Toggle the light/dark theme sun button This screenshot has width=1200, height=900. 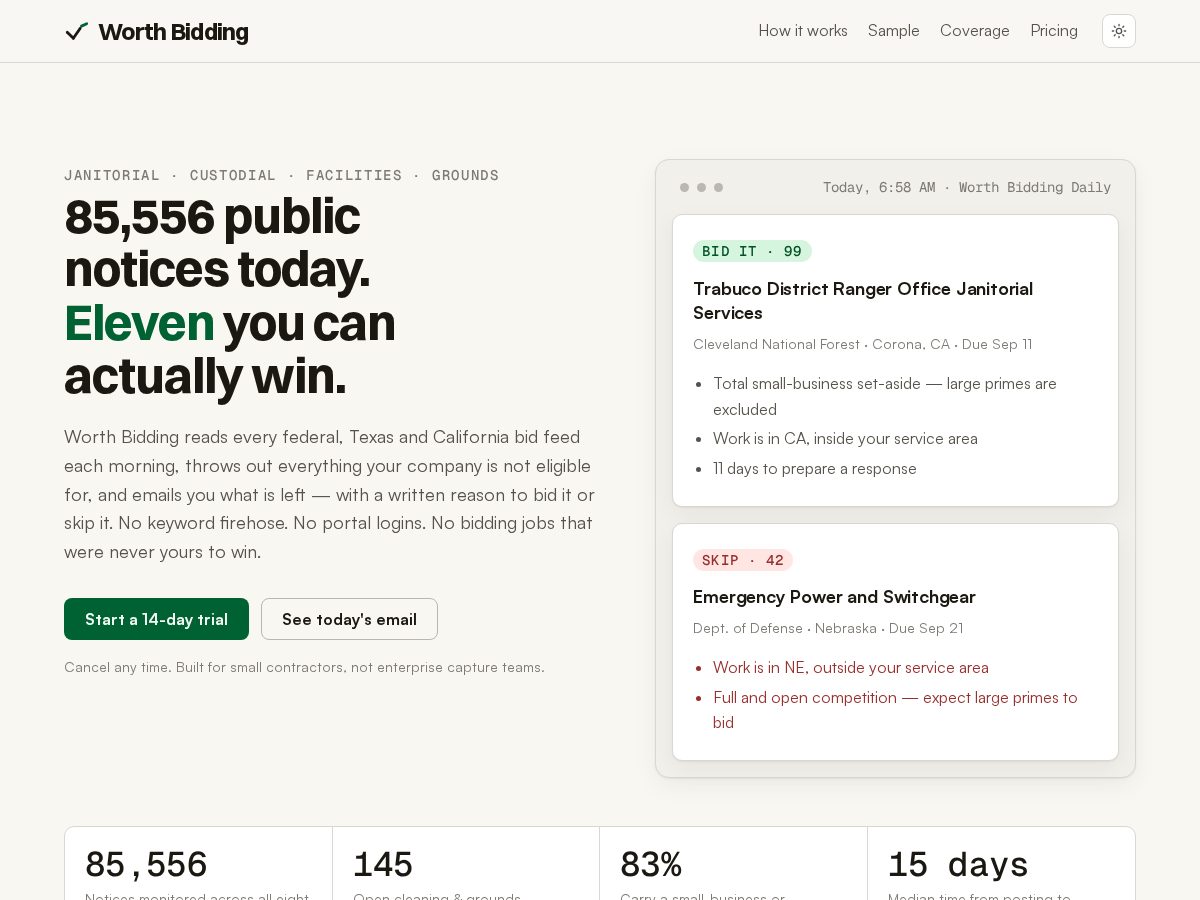(1119, 31)
